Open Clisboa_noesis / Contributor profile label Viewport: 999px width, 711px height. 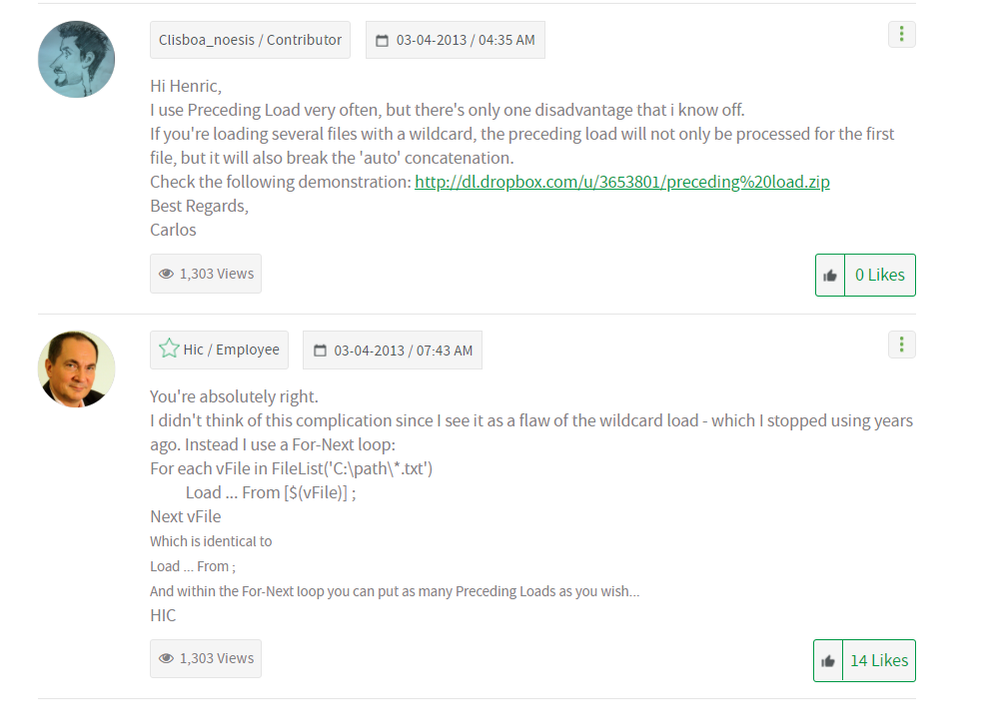click(250, 40)
